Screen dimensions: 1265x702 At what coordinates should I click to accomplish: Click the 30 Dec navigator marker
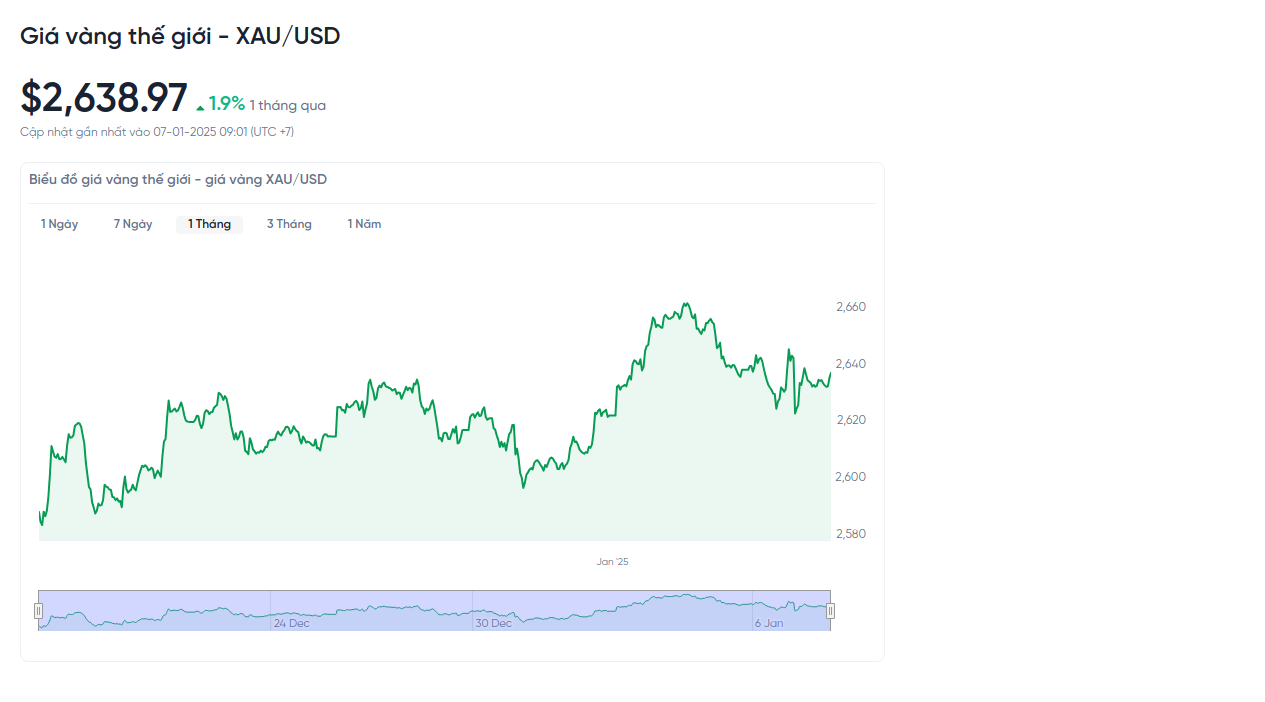click(x=493, y=623)
